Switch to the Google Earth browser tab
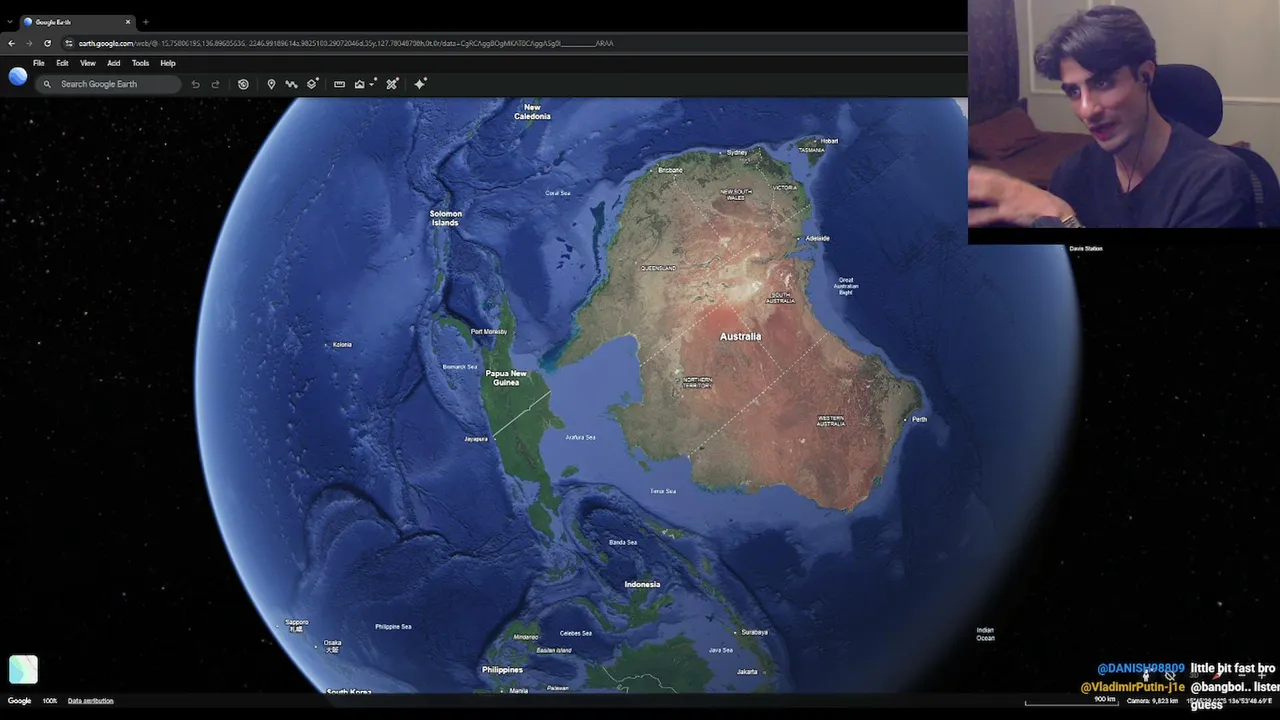Viewport: 1280px width, 720px height. click(77, 22)
